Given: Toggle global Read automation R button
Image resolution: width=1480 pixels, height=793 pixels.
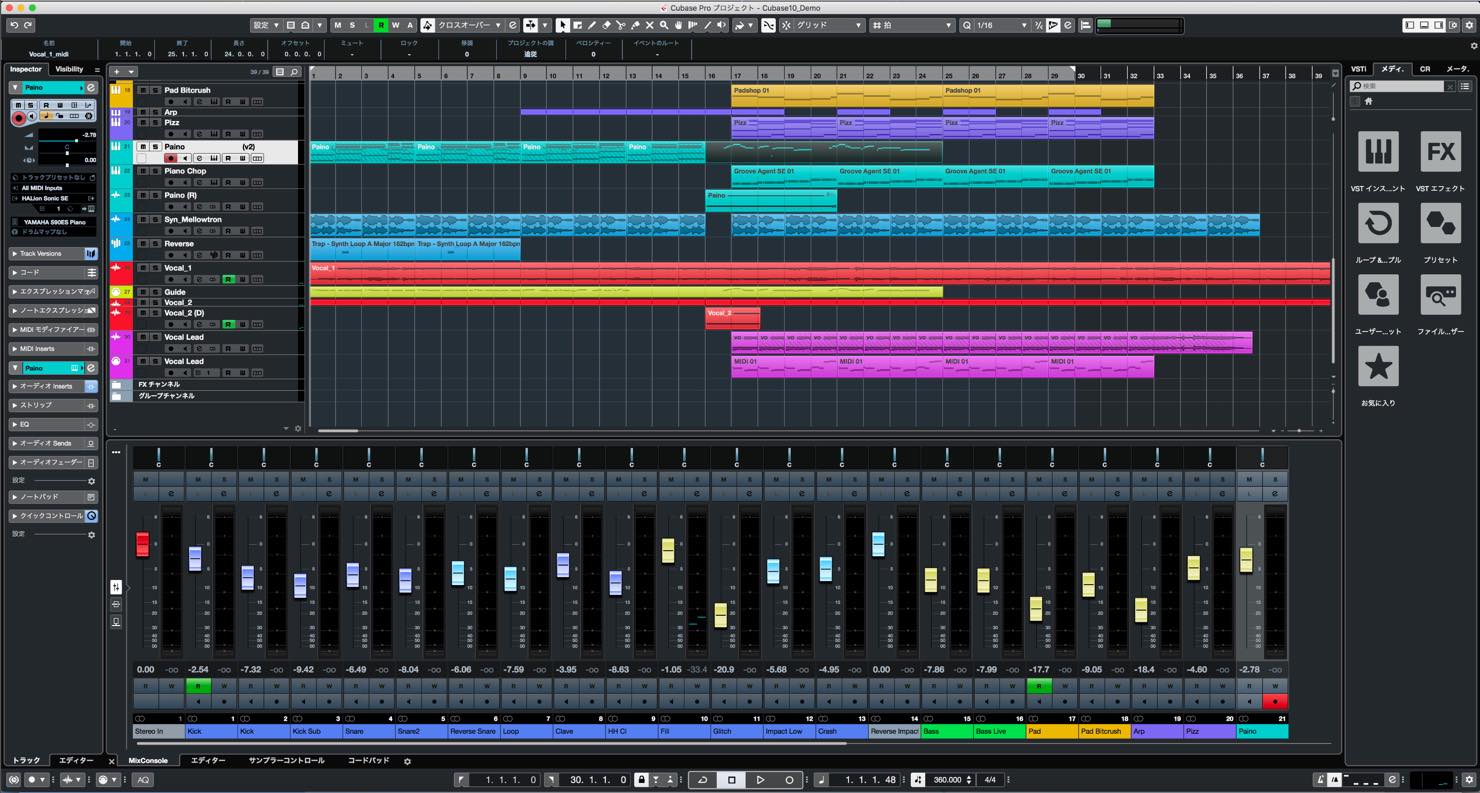Looking at the screenshot, I should pos(381,25).
